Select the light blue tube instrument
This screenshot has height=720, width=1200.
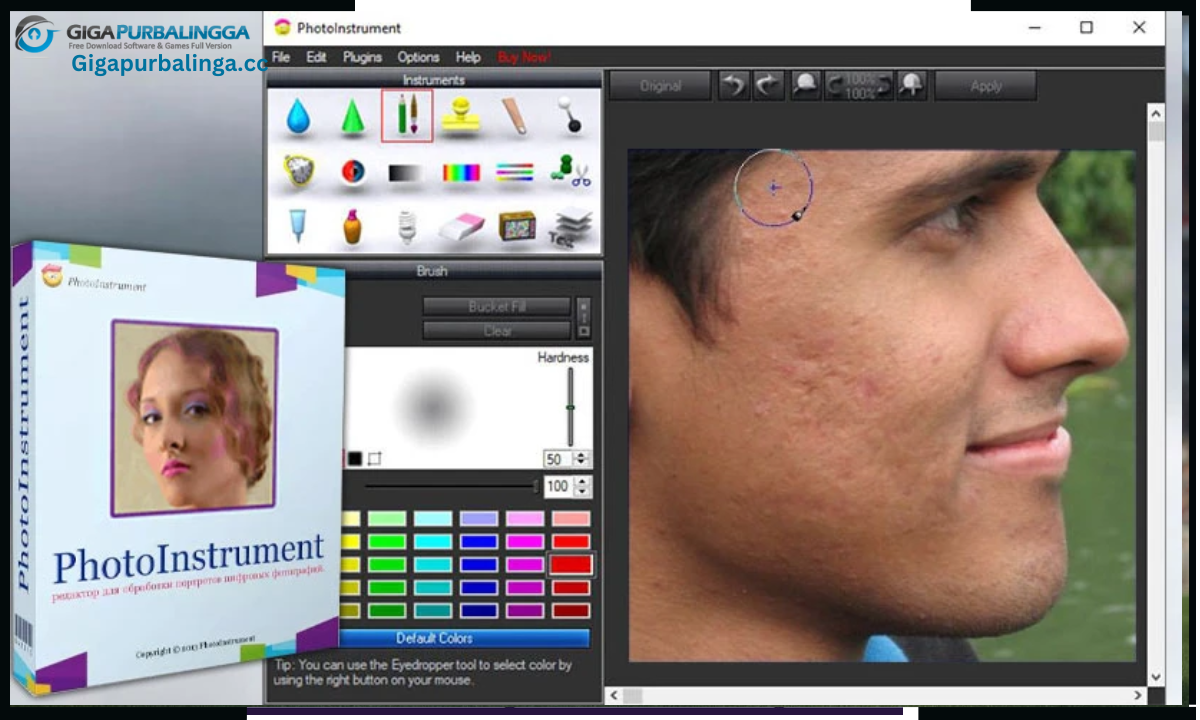(298, 227)
